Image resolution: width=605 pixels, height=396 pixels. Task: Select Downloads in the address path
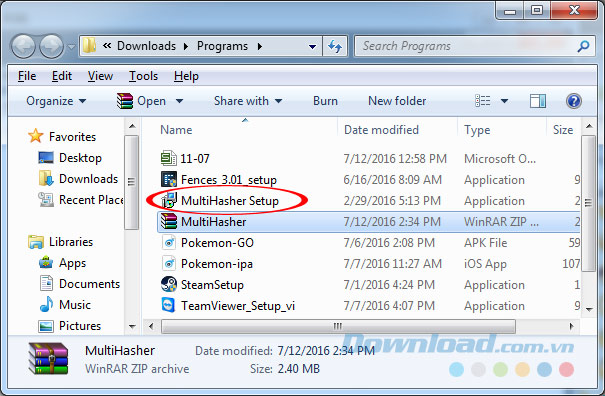click(146, 46)
